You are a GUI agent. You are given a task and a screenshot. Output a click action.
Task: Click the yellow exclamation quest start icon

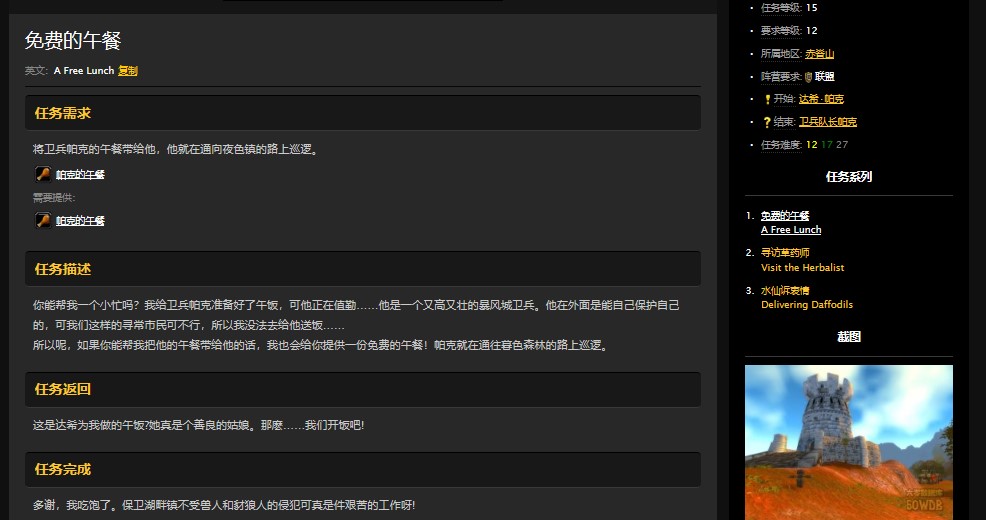click(x=767, y=99)
